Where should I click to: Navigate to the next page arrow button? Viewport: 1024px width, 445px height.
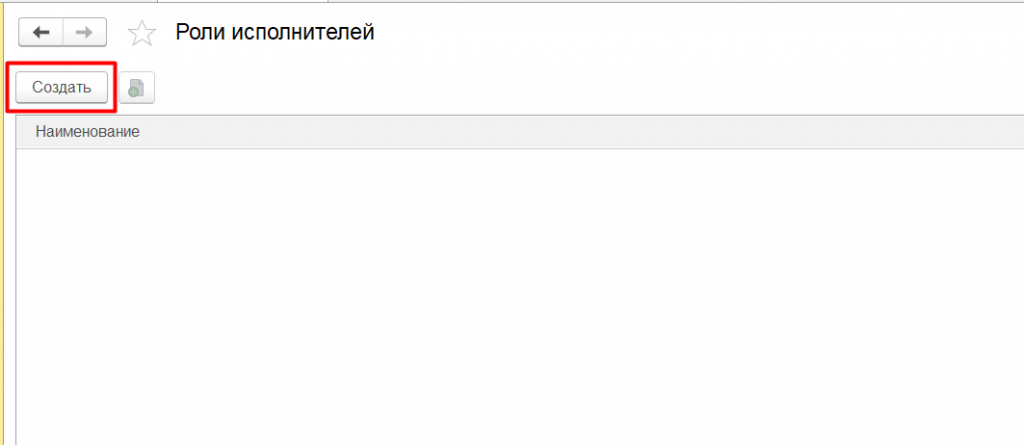click(85, 33)
